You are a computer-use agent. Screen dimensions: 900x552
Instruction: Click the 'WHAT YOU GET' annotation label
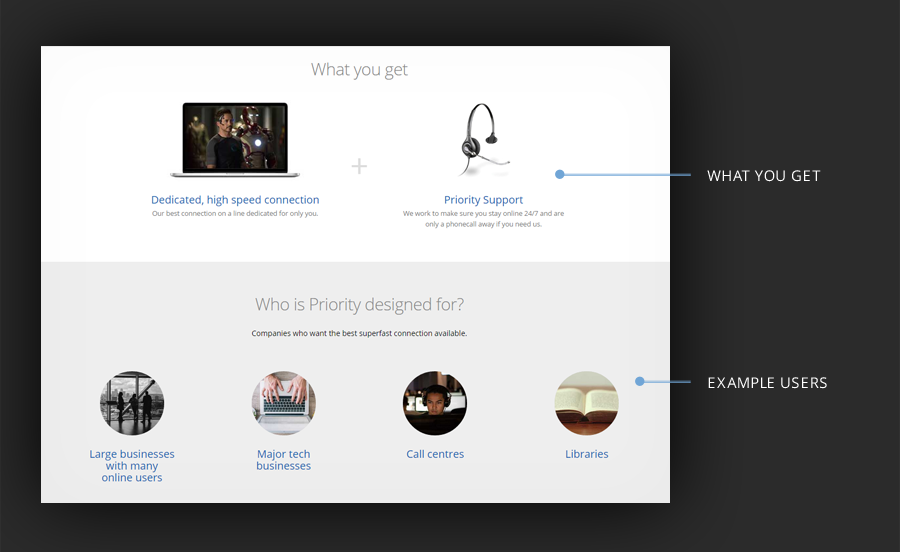click(x=763, y=176)
